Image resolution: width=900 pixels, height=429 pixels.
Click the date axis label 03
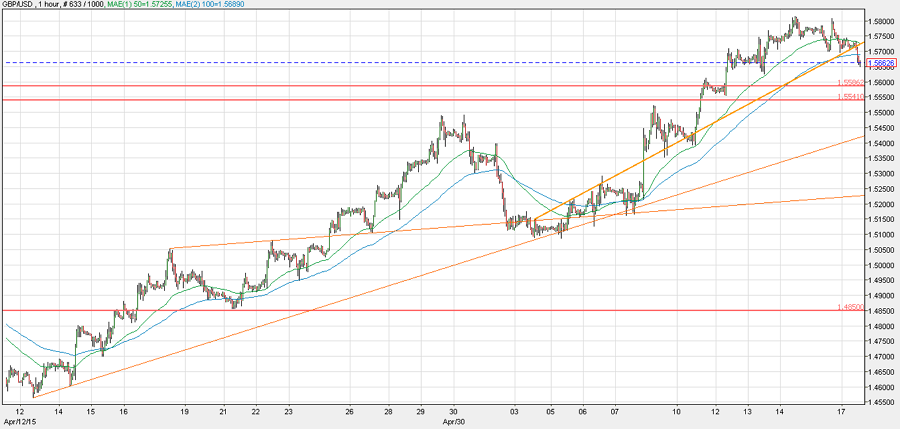coord(515,412)
